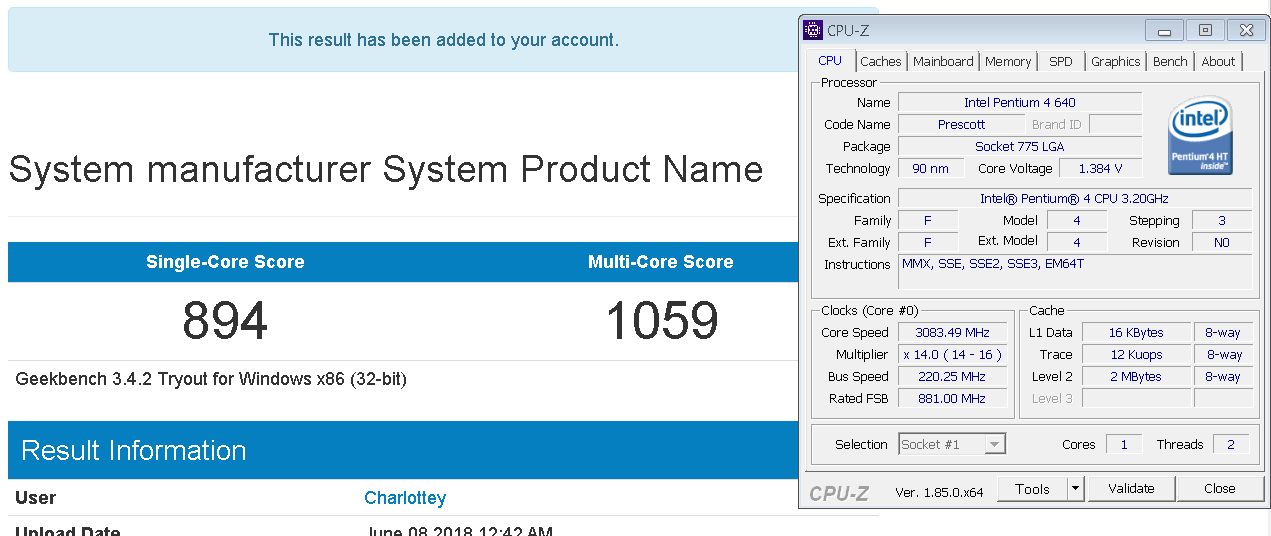Click the Bus Speed value 220.25 MHz

coord(952,376)
